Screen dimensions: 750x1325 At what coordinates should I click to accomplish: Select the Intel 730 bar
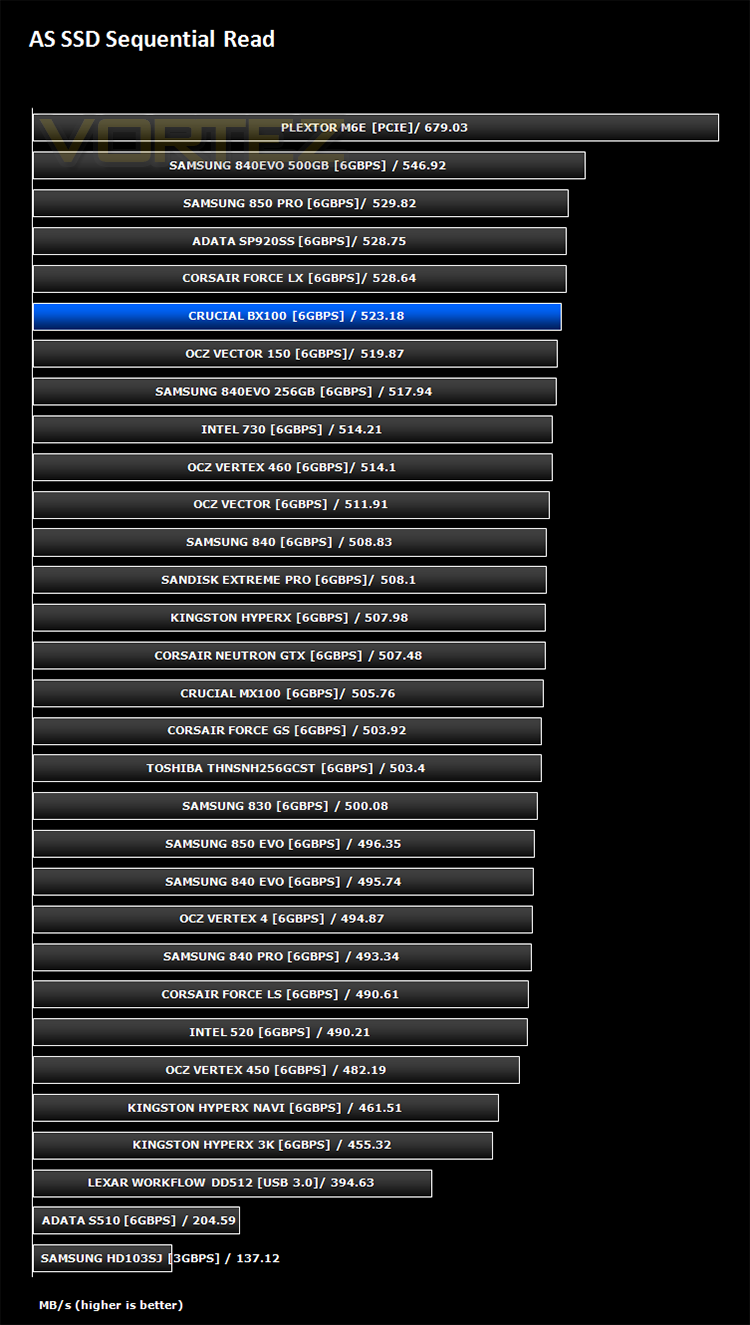tap(293, 429)
